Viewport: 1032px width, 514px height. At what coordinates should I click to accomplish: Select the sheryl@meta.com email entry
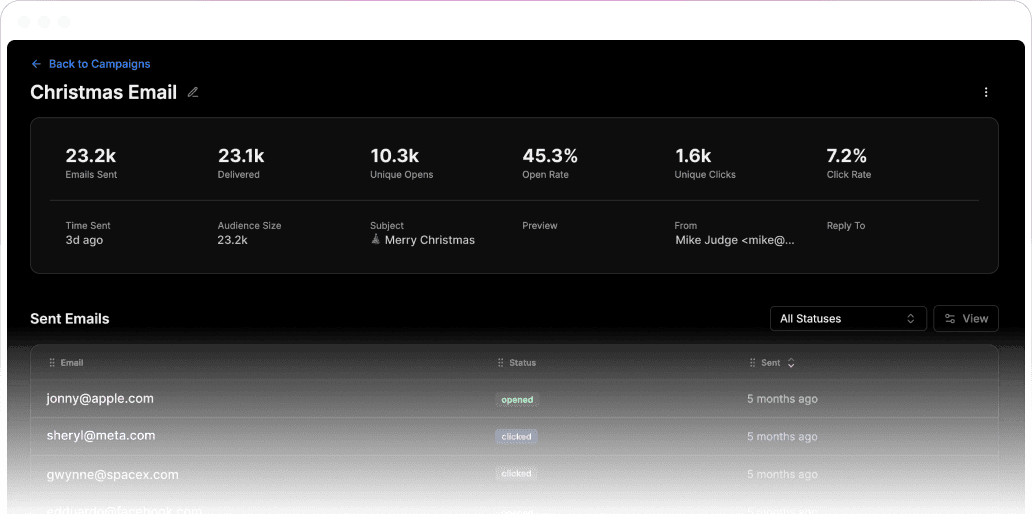pyautogui.click(x=101, y=436)
